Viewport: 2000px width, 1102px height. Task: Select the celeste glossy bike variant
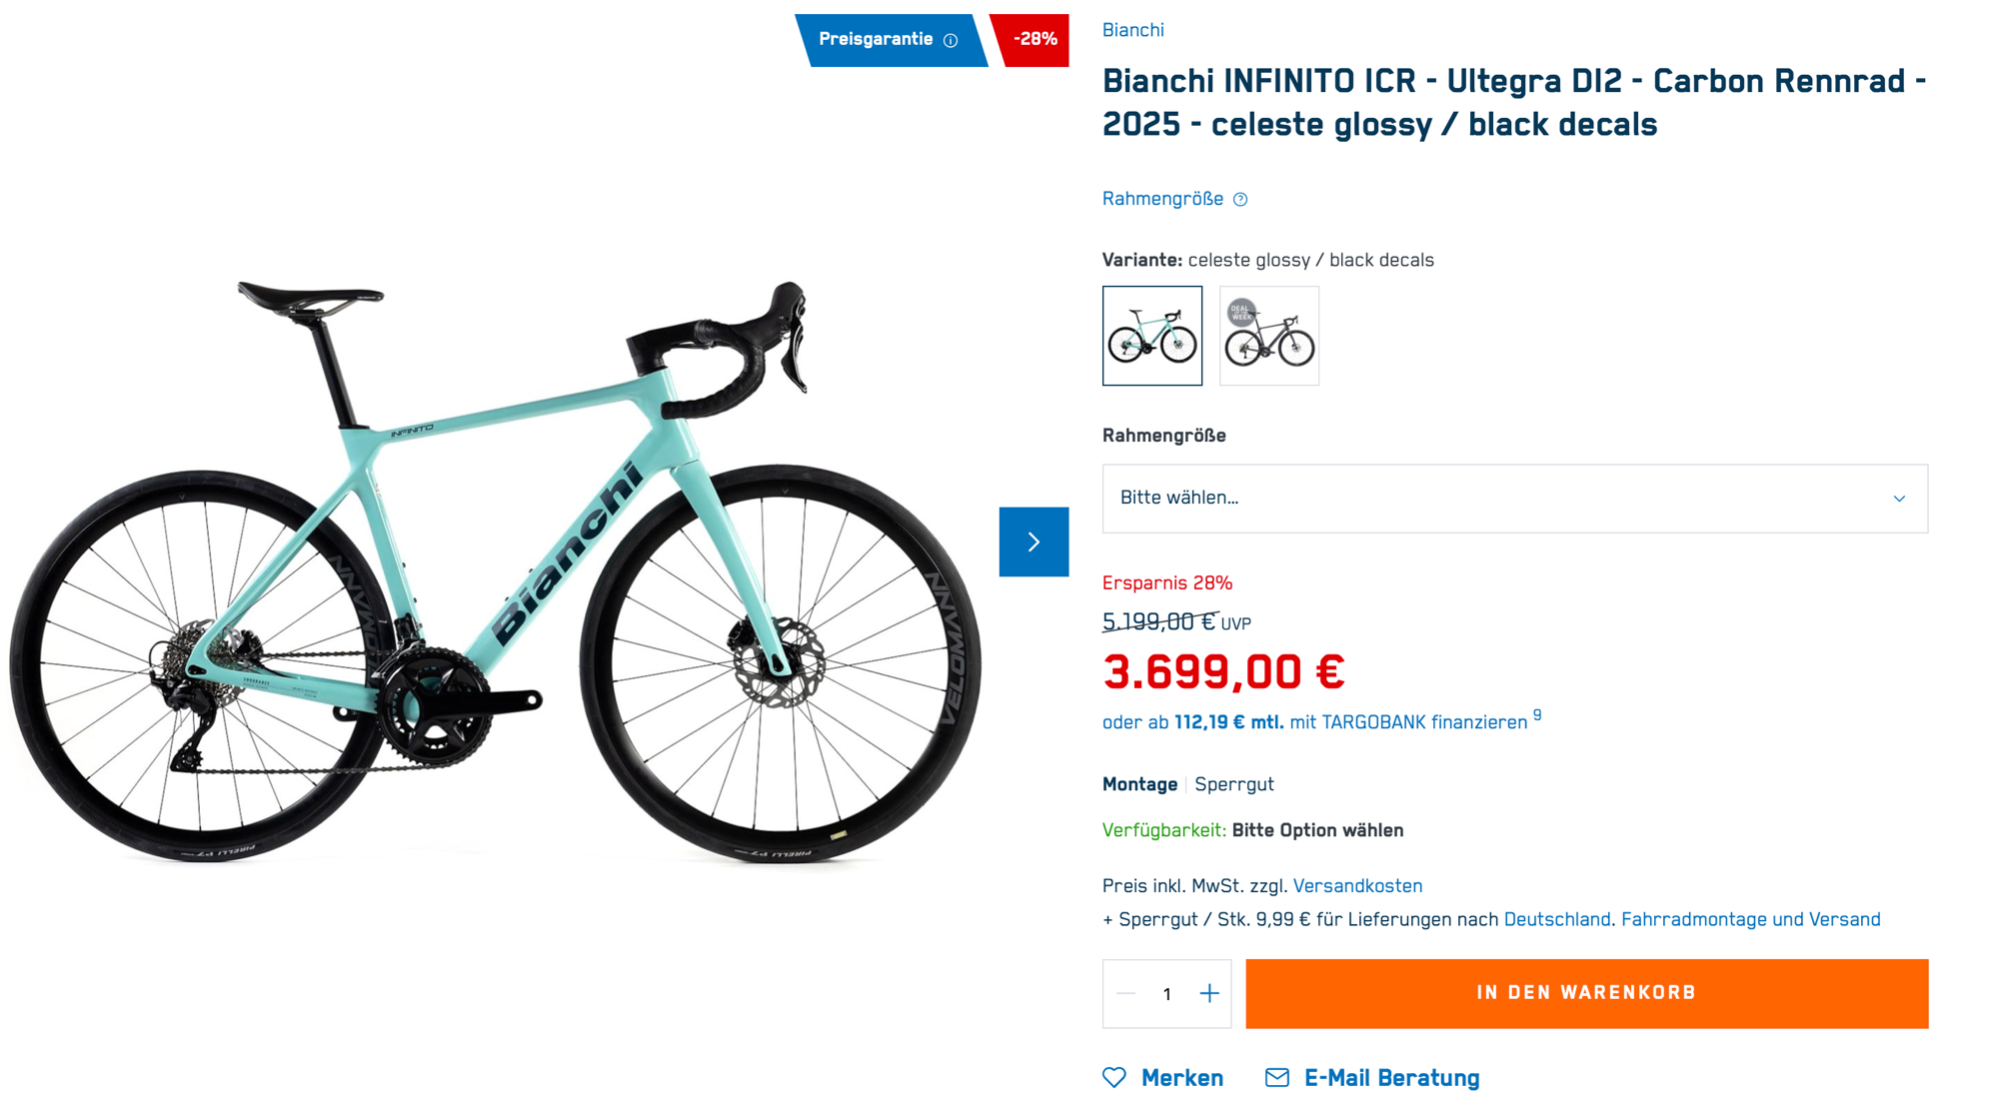coord(1152,336)
